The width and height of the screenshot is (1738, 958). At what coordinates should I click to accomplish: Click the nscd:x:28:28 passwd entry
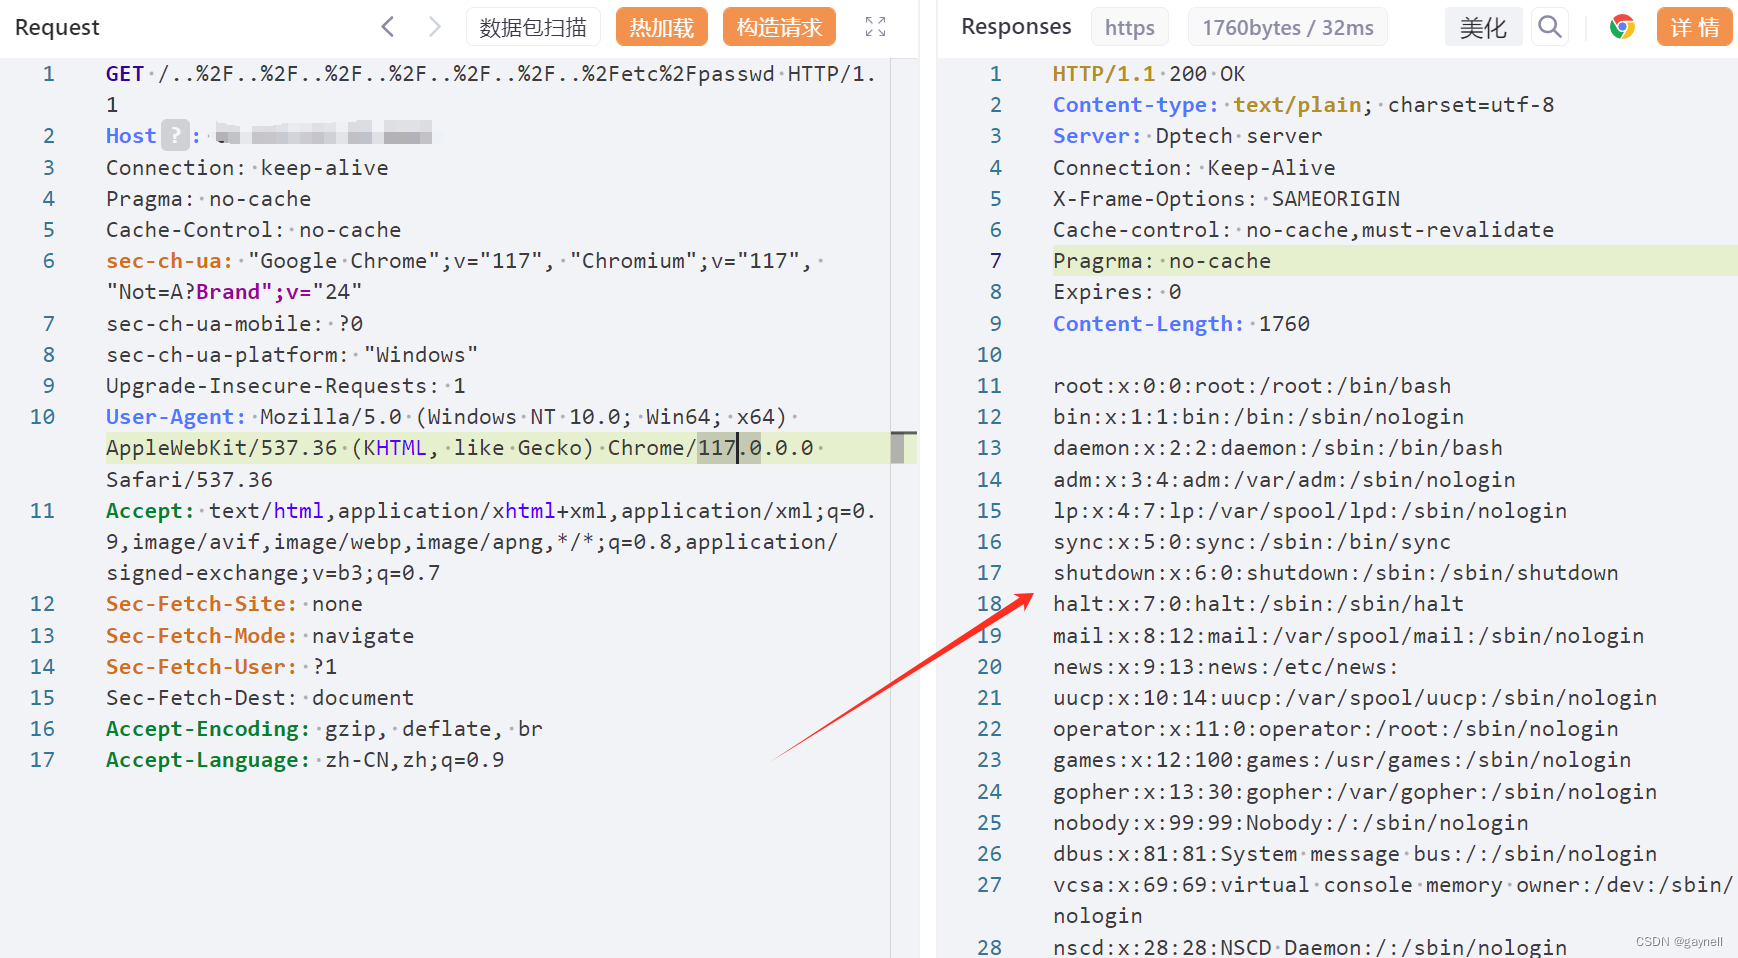(x=1310, y=946)
